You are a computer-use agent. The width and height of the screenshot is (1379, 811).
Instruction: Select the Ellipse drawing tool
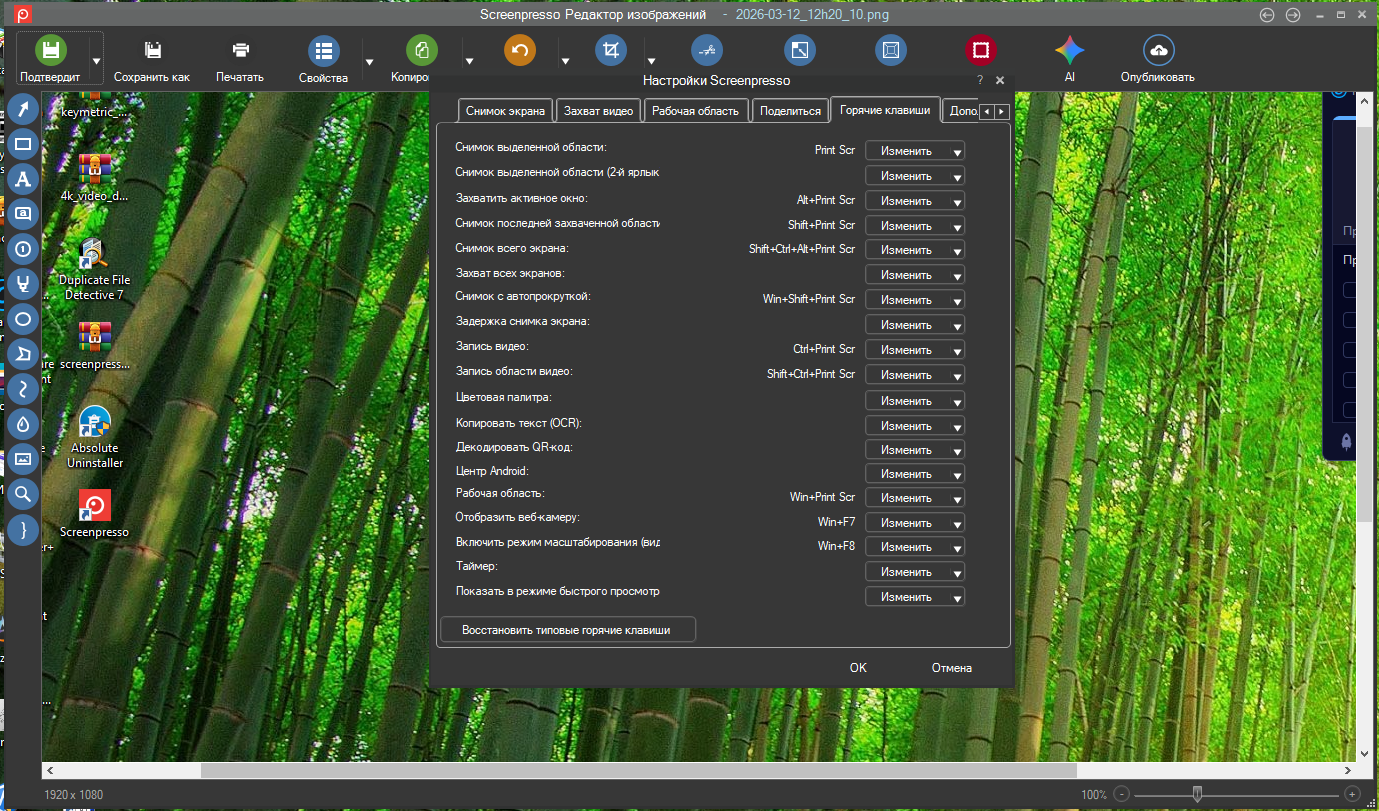[x=23, y=319]
